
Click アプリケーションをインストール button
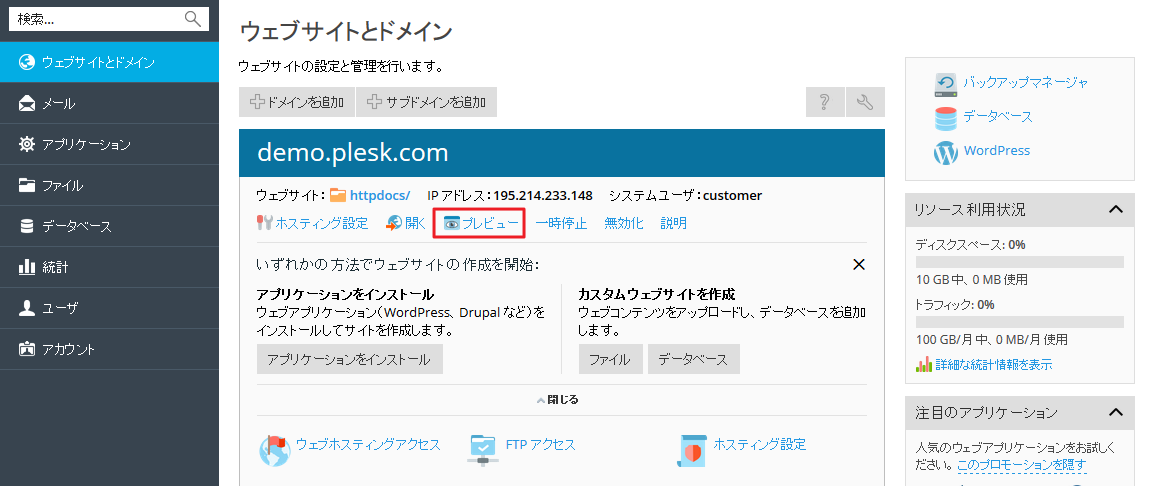[349, 359]
